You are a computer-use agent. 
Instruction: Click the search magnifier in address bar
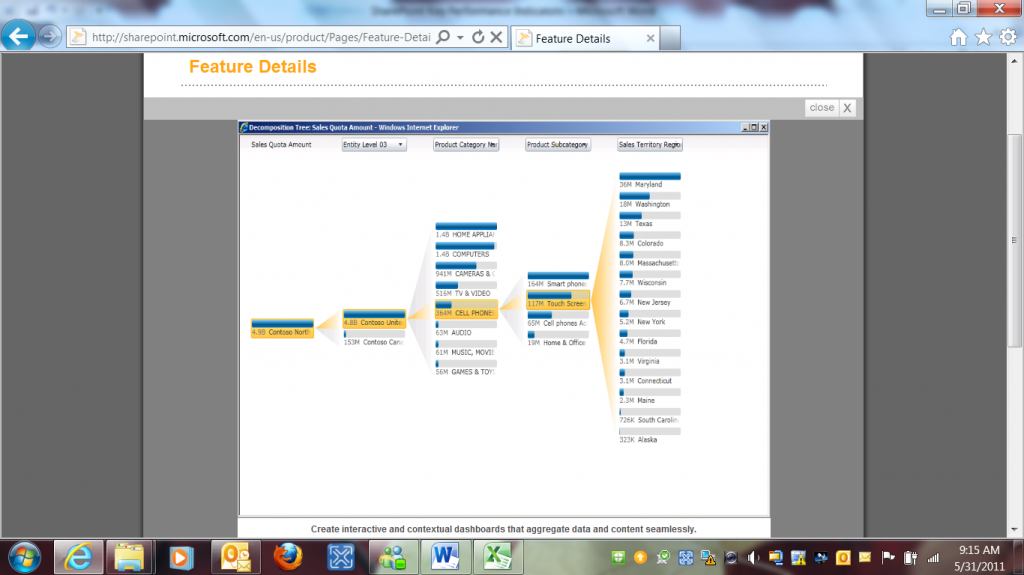pyautogui.click(x=443, y=37)
